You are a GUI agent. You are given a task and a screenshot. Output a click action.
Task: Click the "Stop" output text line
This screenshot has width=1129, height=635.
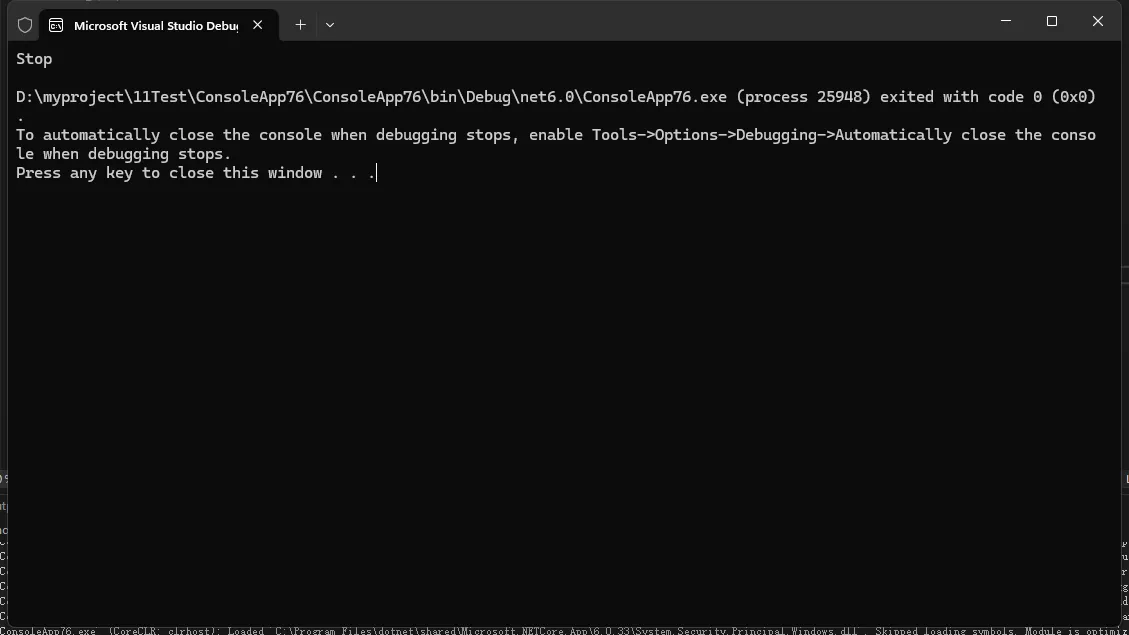tap(34, 59)
